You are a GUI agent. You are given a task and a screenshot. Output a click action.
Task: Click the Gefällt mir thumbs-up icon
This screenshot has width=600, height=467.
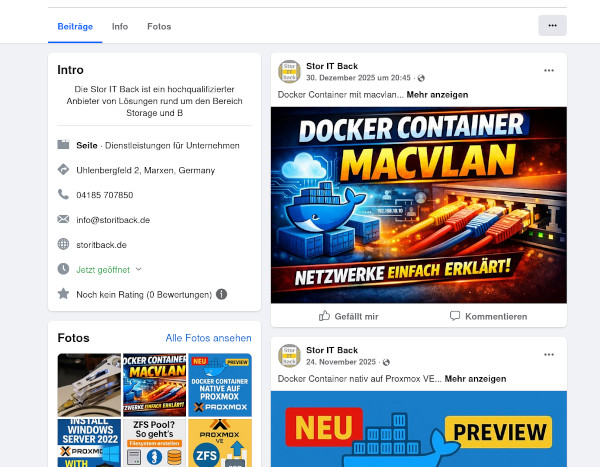point(324,316)
